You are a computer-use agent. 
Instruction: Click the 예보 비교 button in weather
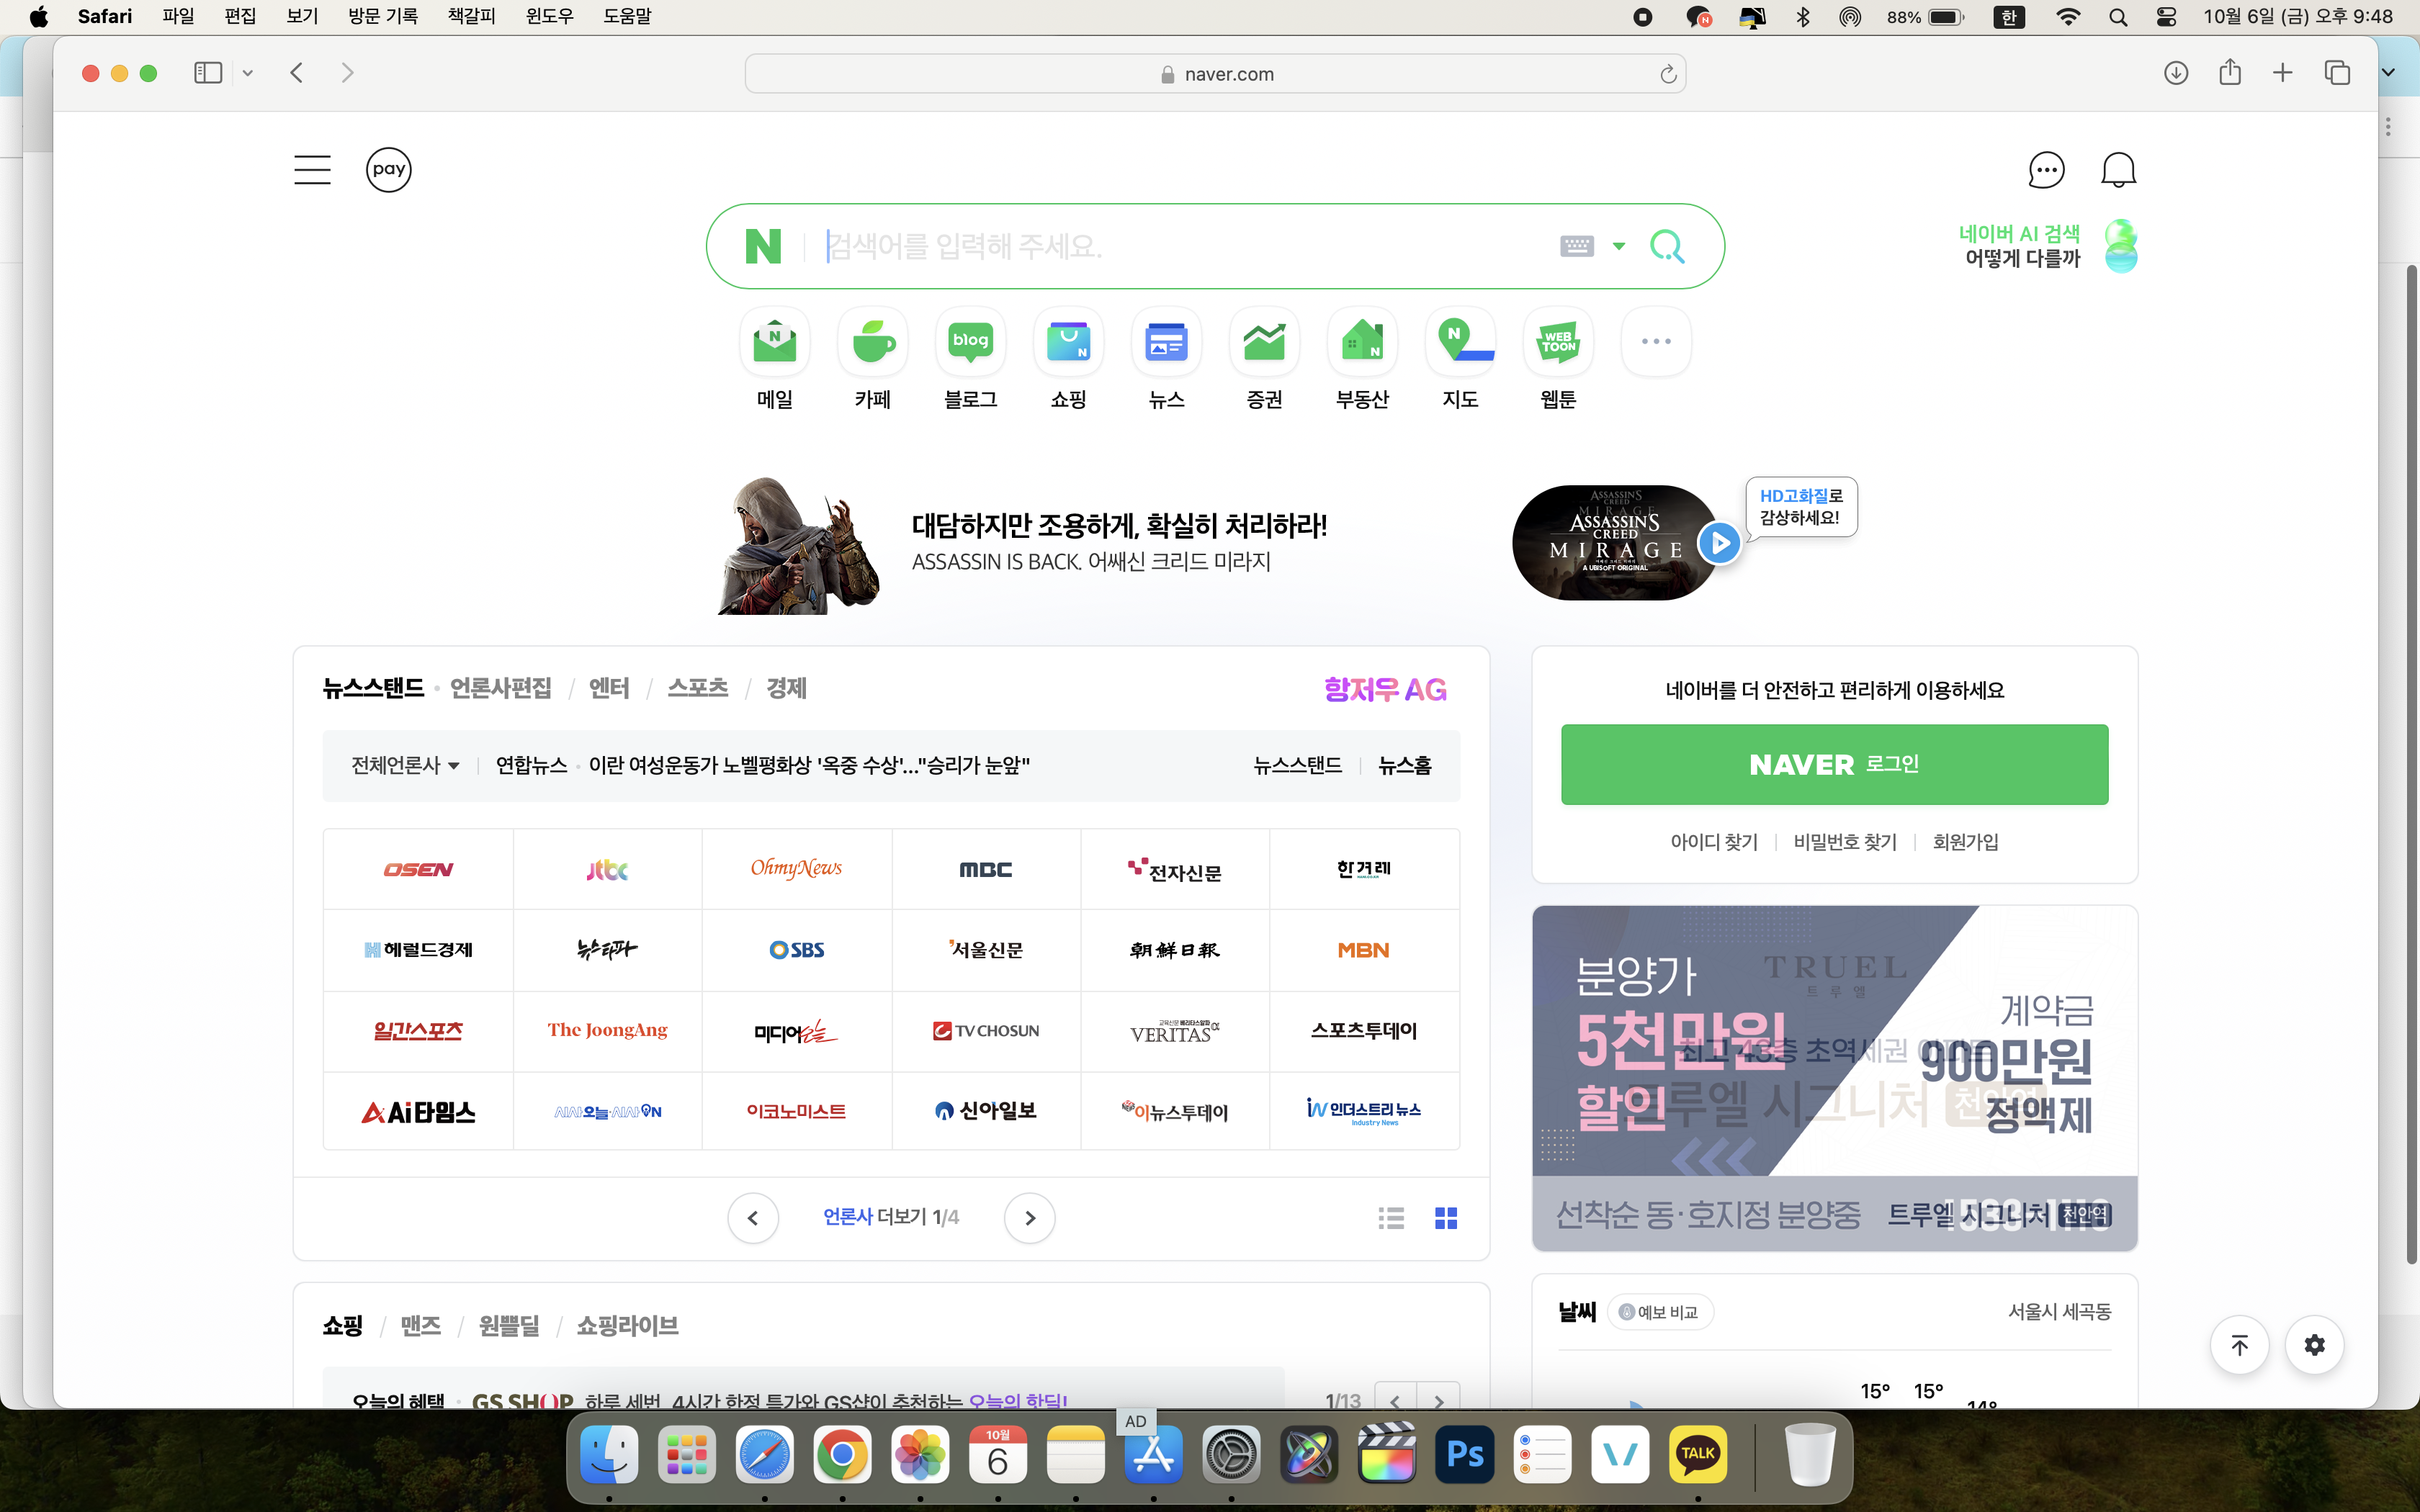1660,1312
